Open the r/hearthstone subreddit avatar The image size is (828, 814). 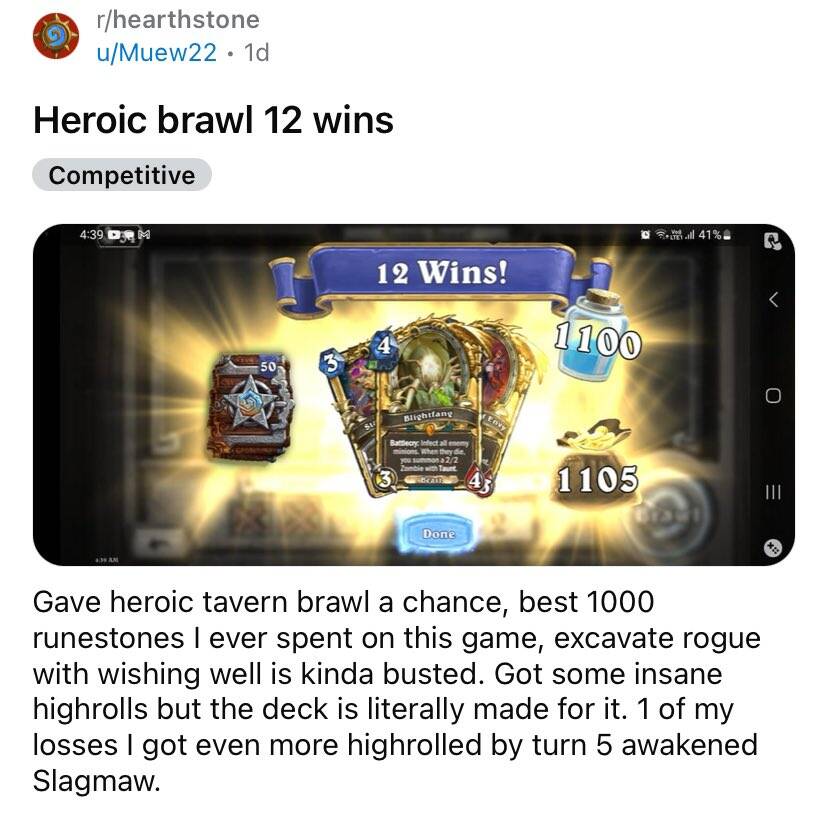click(55, 36)
